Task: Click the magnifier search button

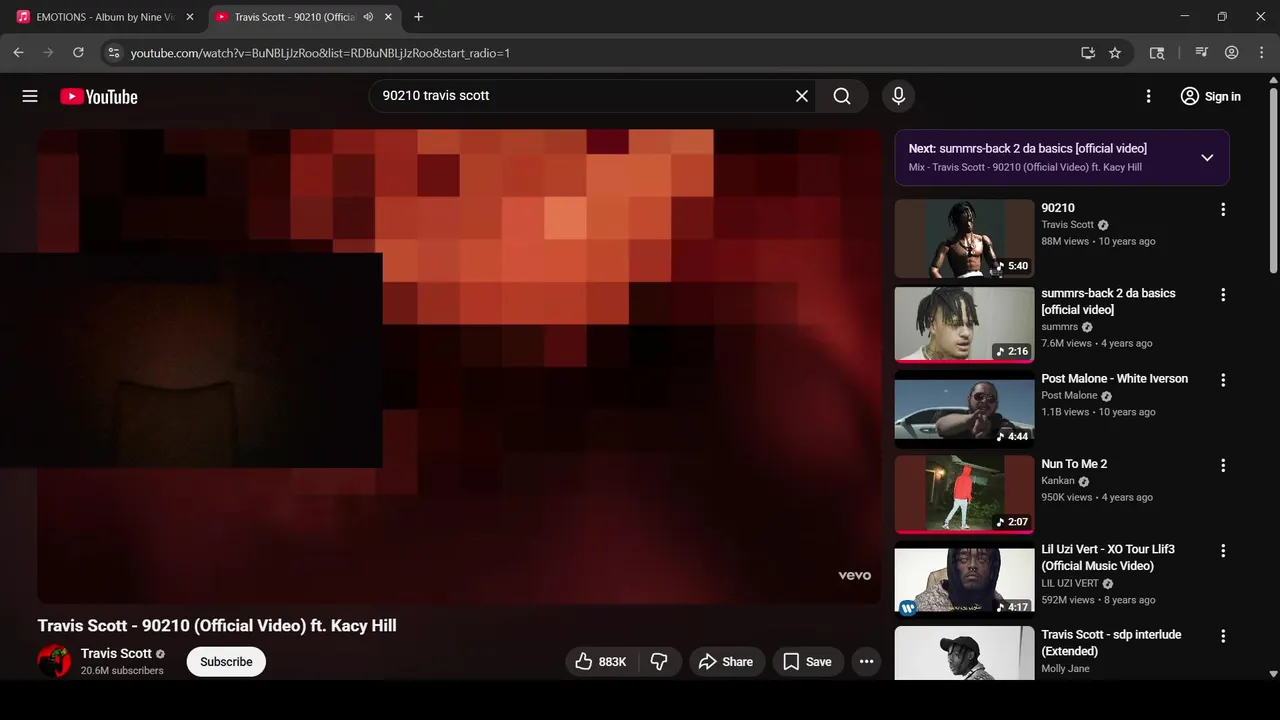Action: [x=842, y=96]
